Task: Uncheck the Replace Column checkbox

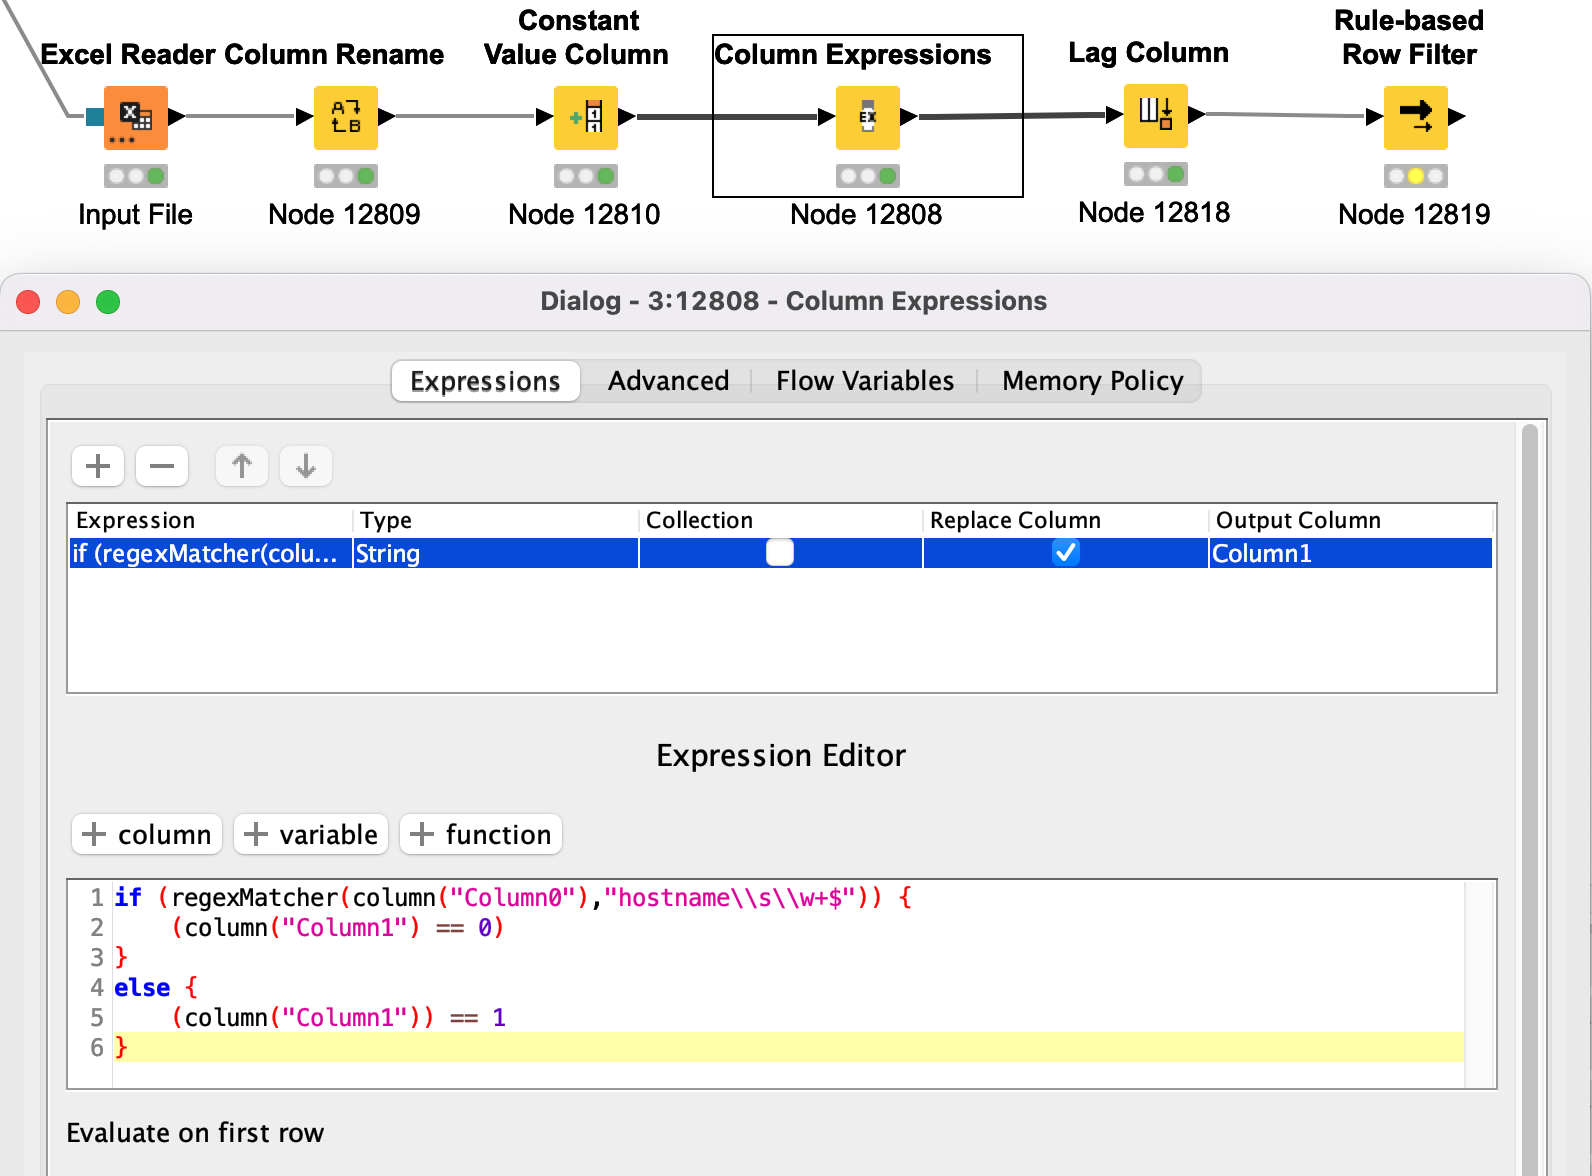Action: (x=1066, y=553)
